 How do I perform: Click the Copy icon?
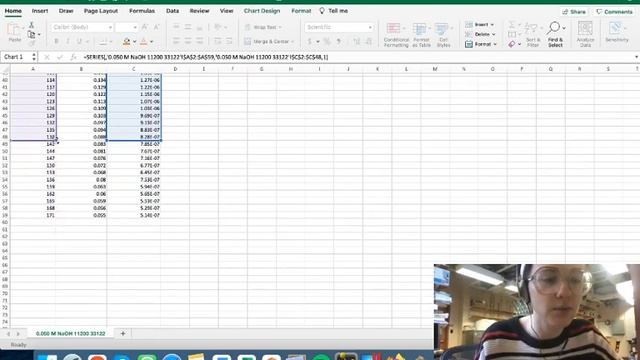pos(31,34)
